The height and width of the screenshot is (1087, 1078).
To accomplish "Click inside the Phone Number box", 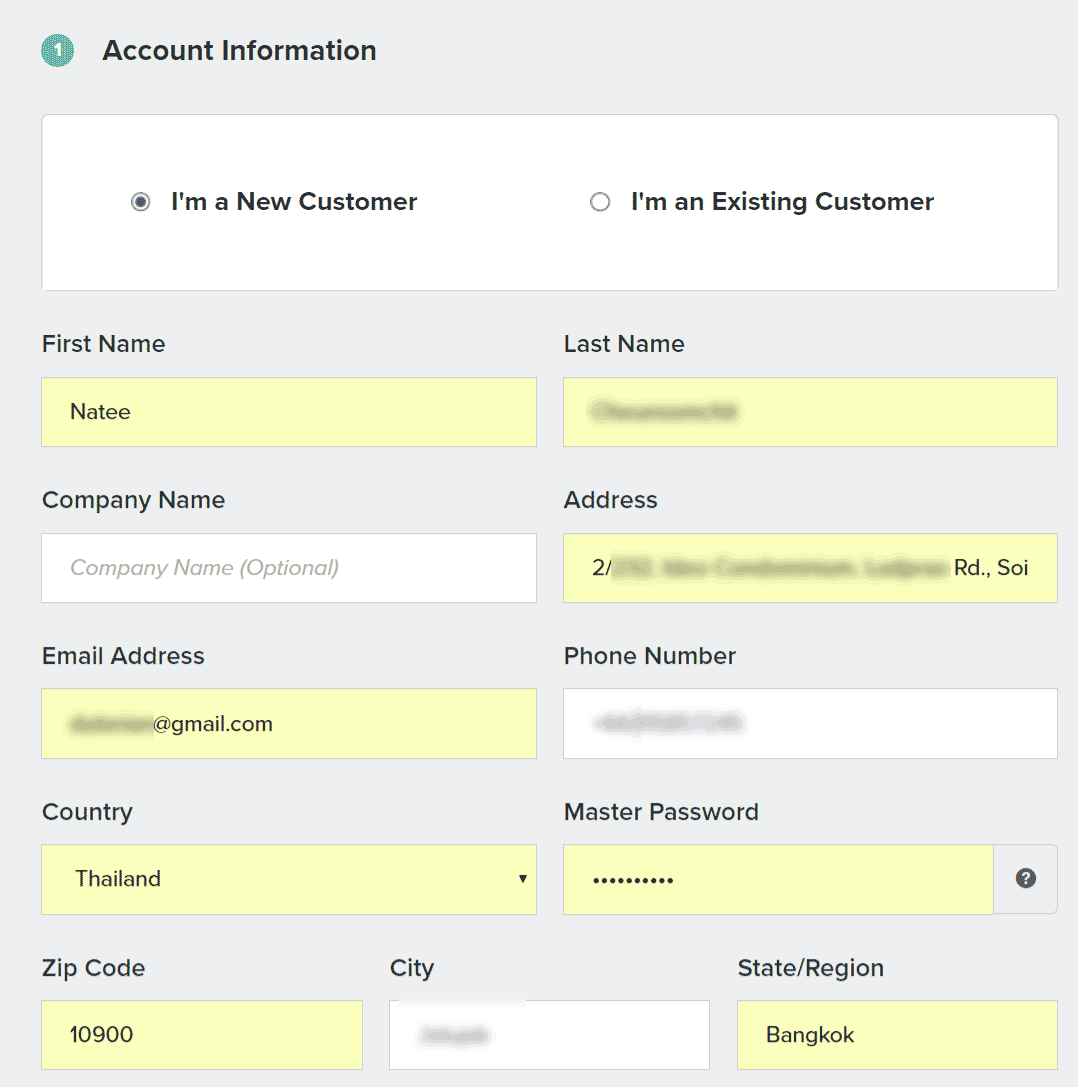I will (x=810, y=724).
